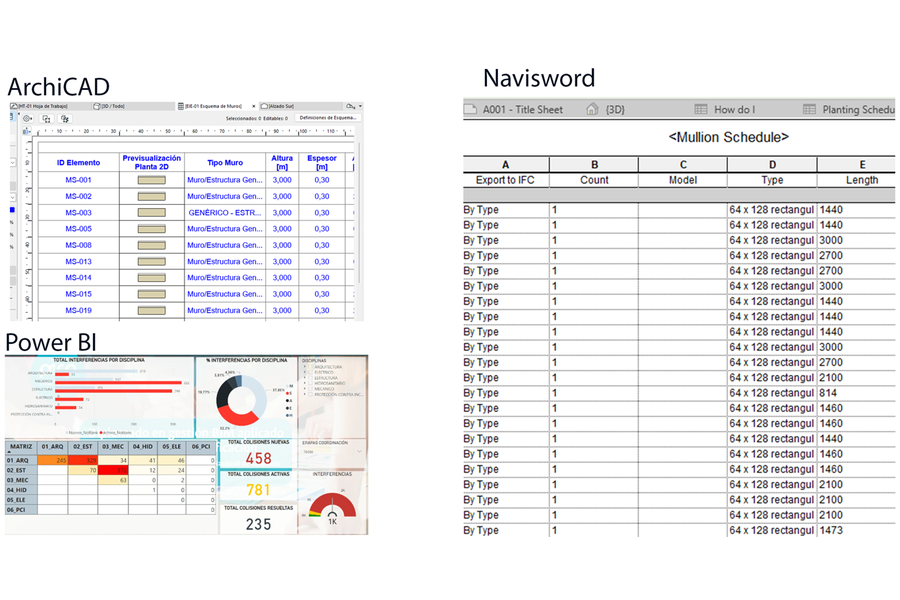Select the red 329 matrix cell

click(83, 460)
